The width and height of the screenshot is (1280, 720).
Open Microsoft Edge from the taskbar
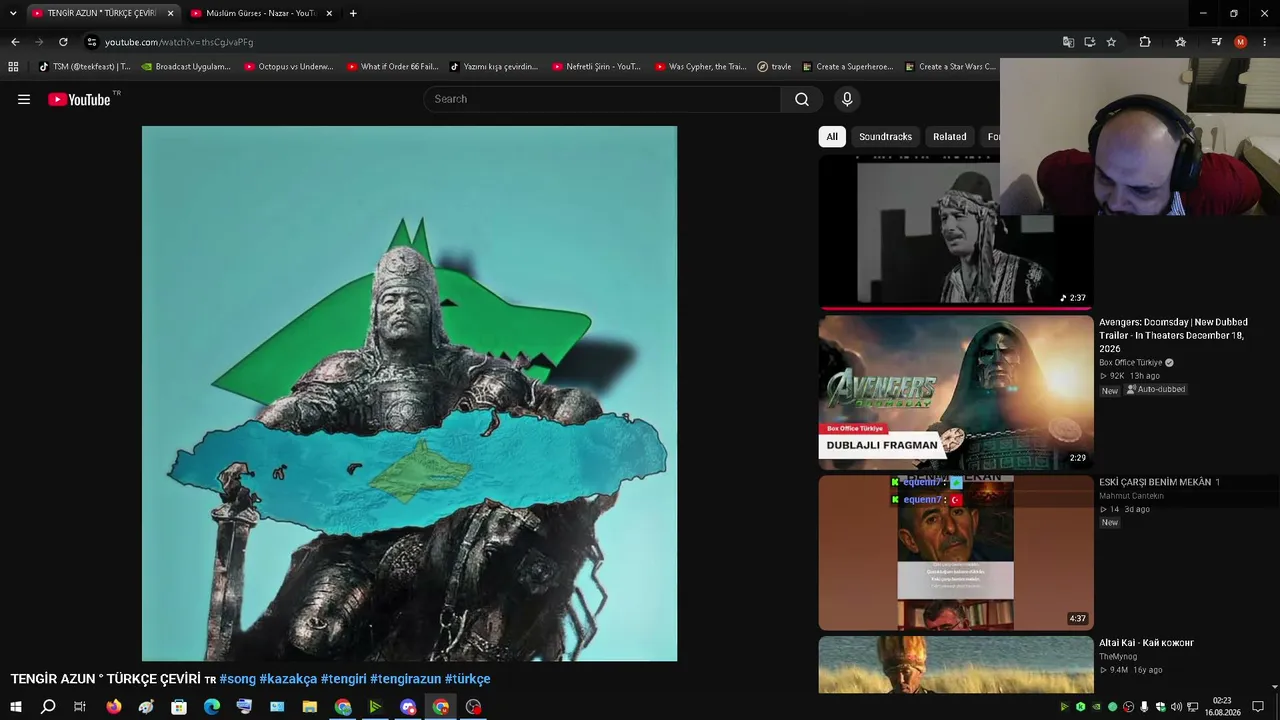pyautogui.click(x=212, y=707)
